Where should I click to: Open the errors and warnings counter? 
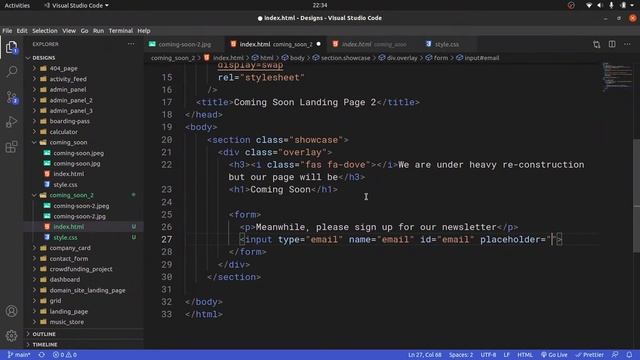[64, 355]
